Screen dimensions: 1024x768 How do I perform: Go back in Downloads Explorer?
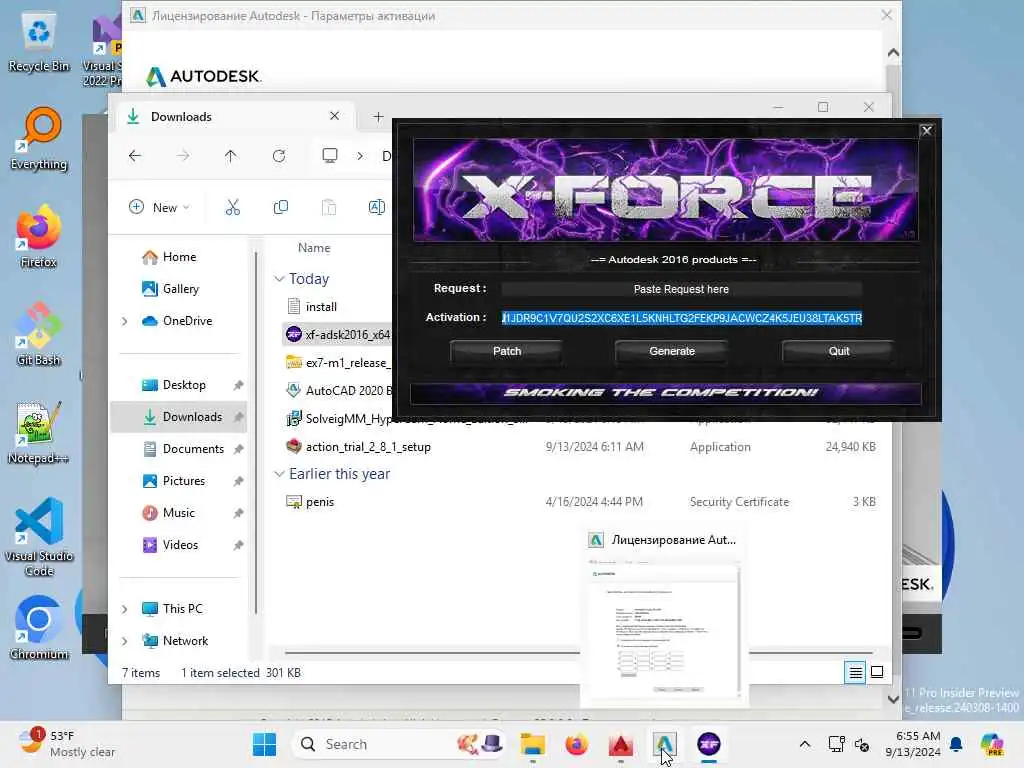(135, 156)
